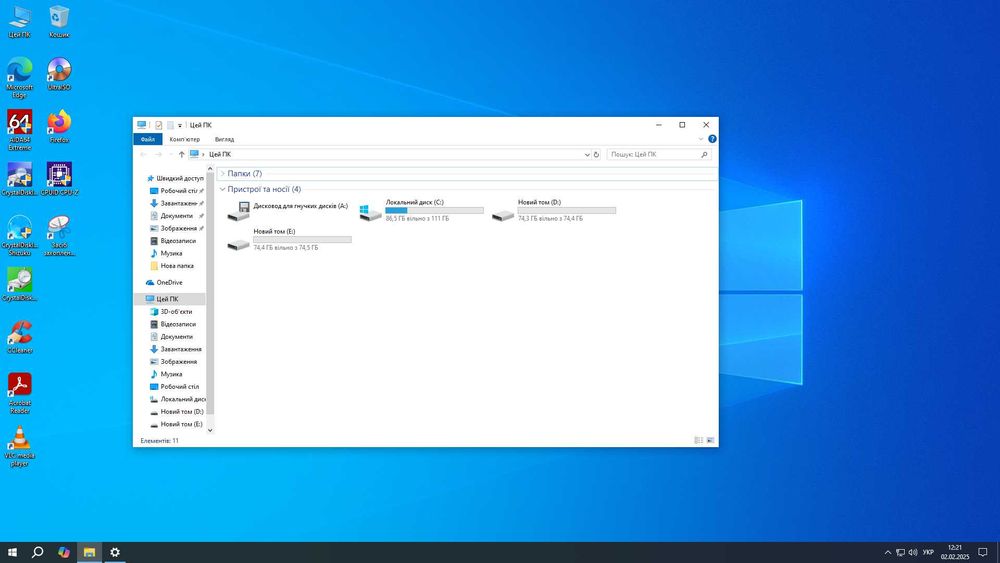Image resolution: width=1000 pixels, height=563 pixels.
Task: Refresh the Цей ПК view
Action: coord(596,154)
